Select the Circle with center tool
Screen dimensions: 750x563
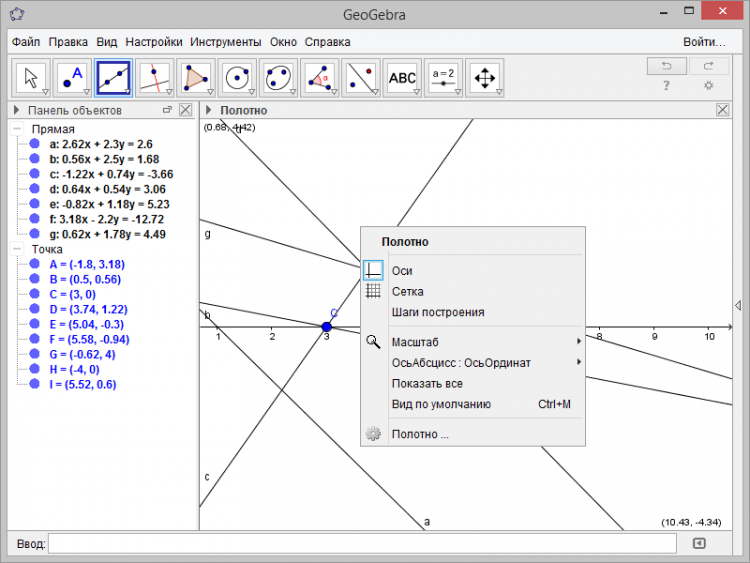tap(237, 77)
